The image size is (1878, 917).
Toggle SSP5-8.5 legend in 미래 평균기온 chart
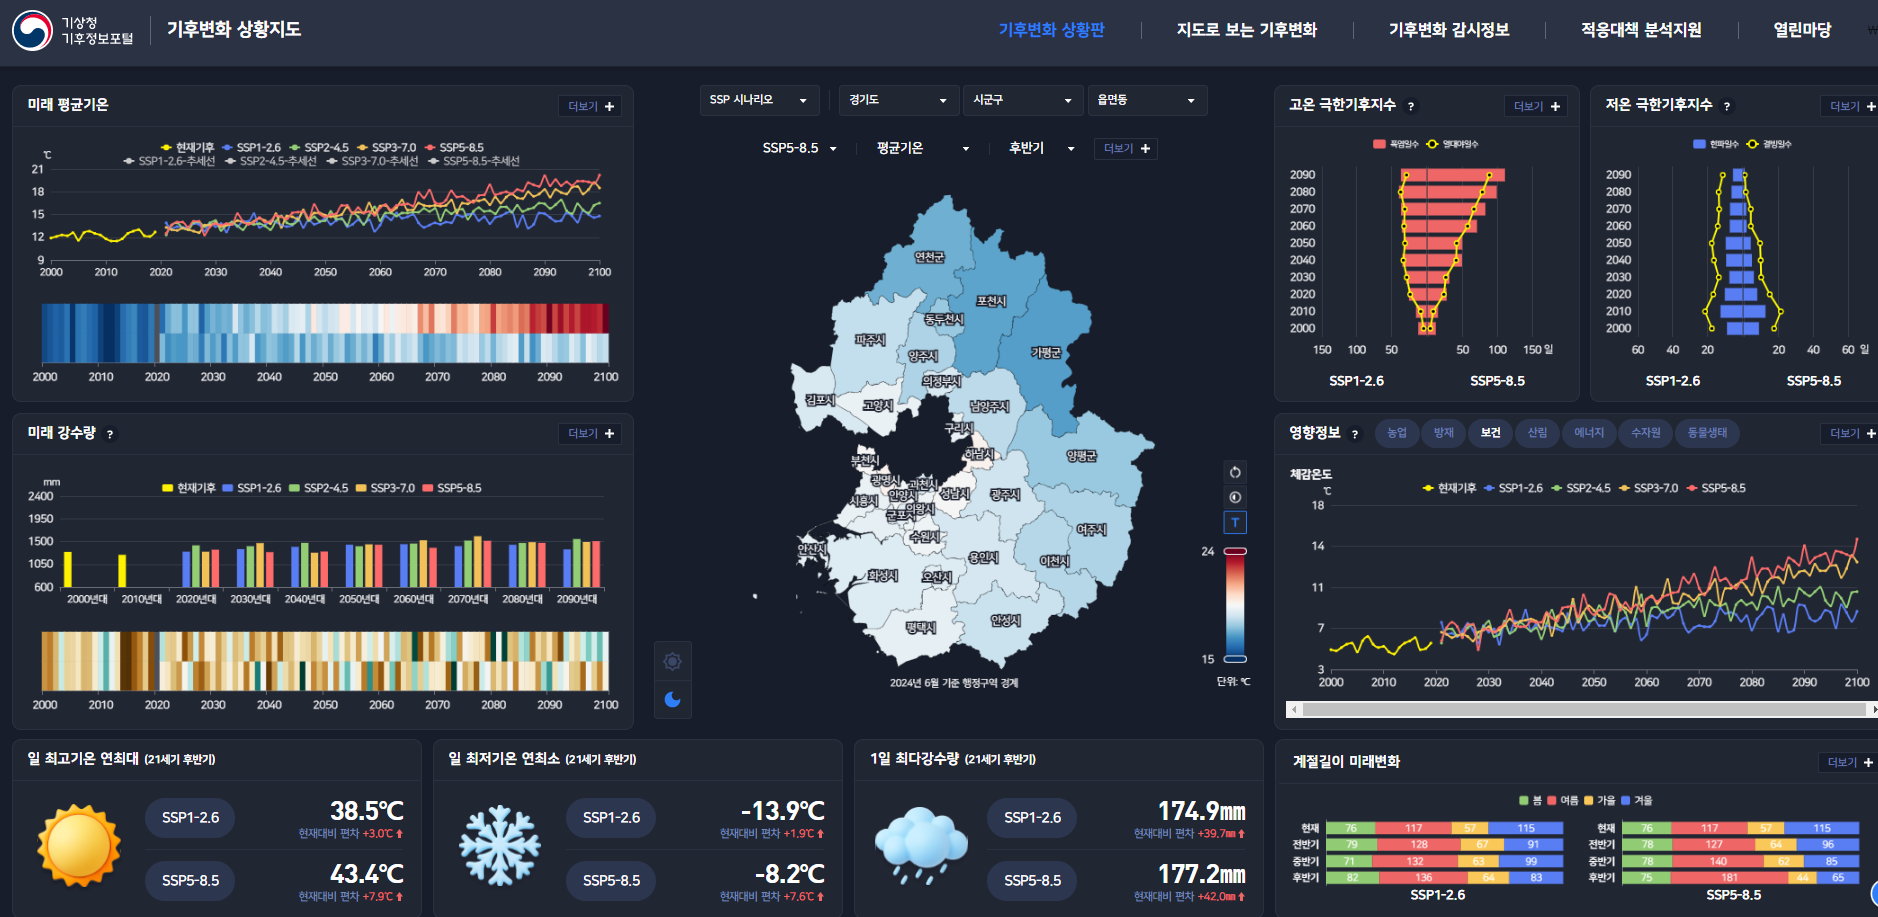pos(454,147)
